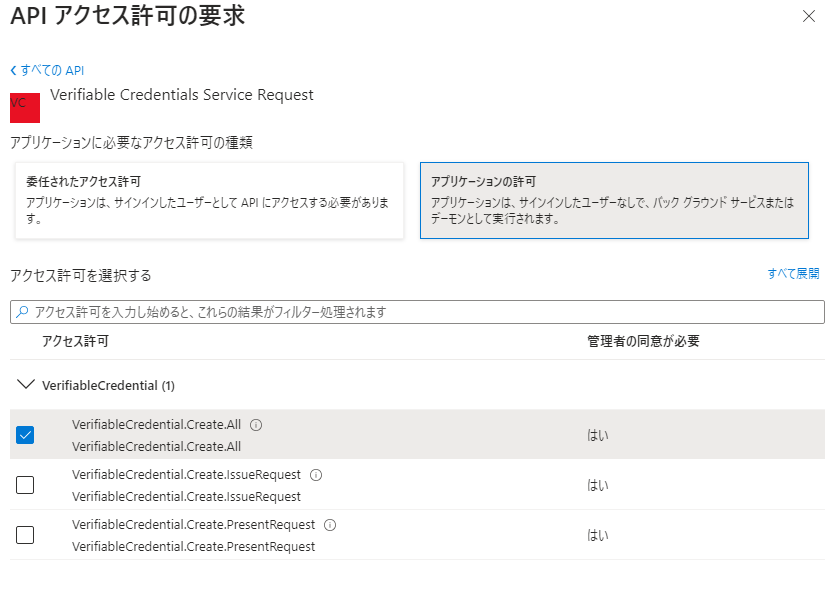
Task: Click the search magnifier icon in filter box
Action: [22, 313]
